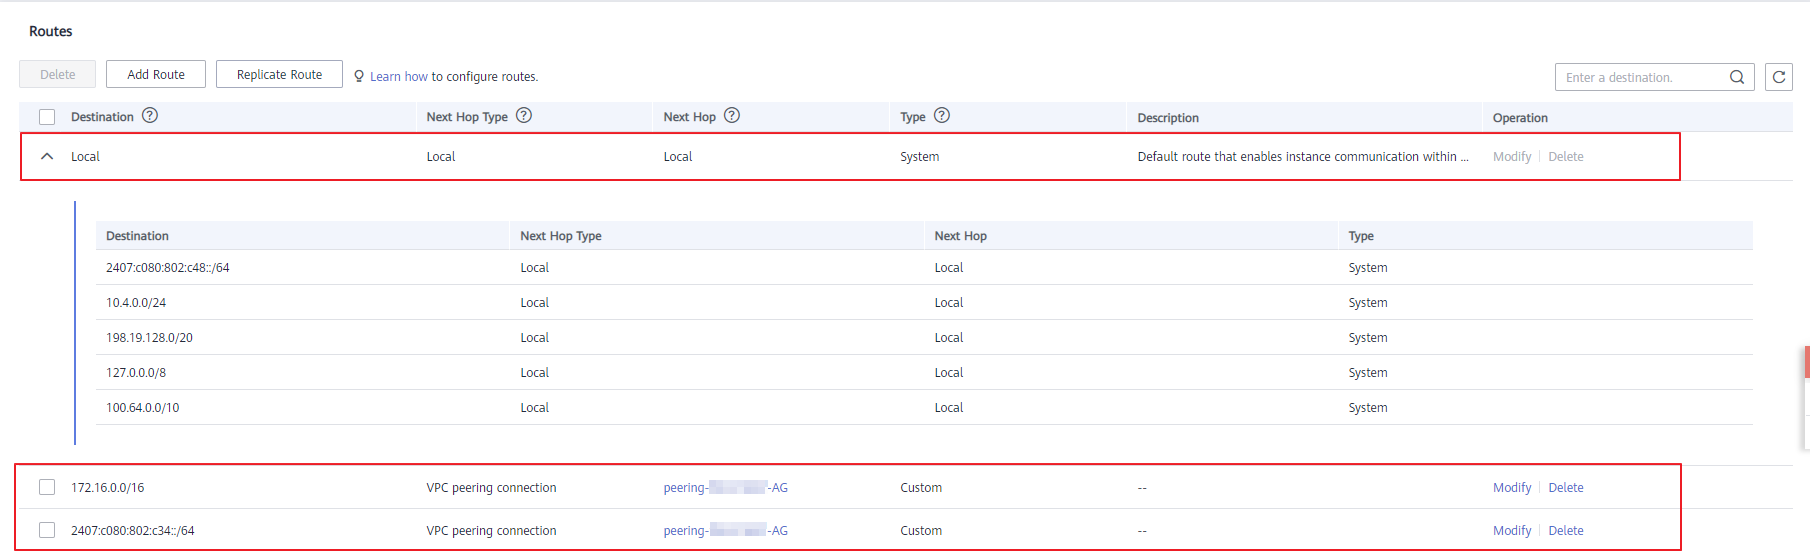Collapse the Local route row
This screenshot has width=1810, height=551.
tap(47, 157)
